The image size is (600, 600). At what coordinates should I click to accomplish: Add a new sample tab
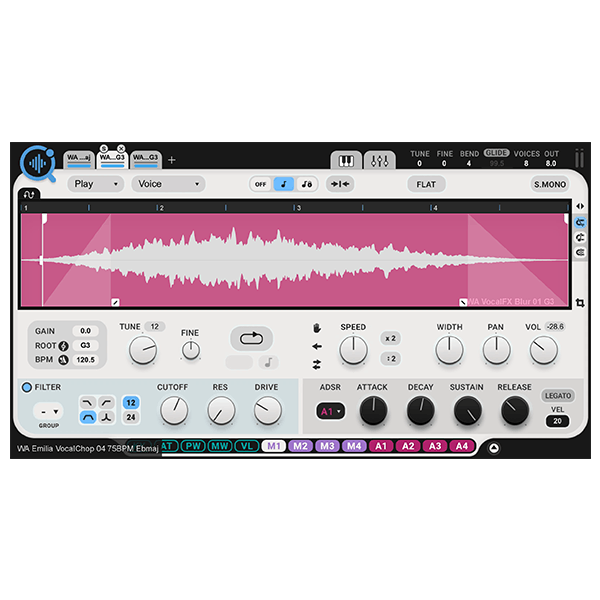click(171, 160)
